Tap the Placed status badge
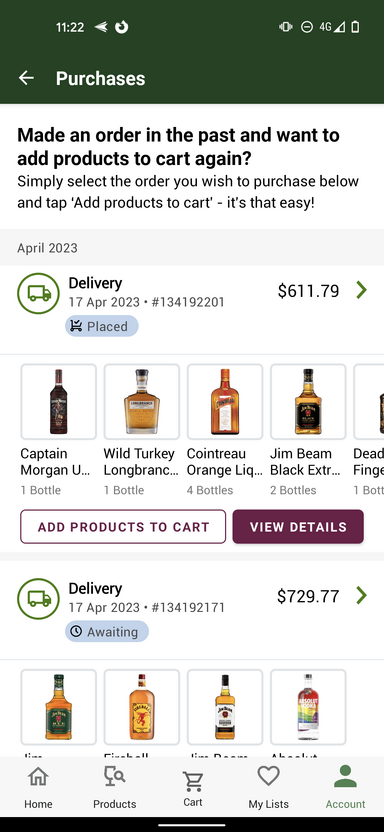 (x=102, y=326)
